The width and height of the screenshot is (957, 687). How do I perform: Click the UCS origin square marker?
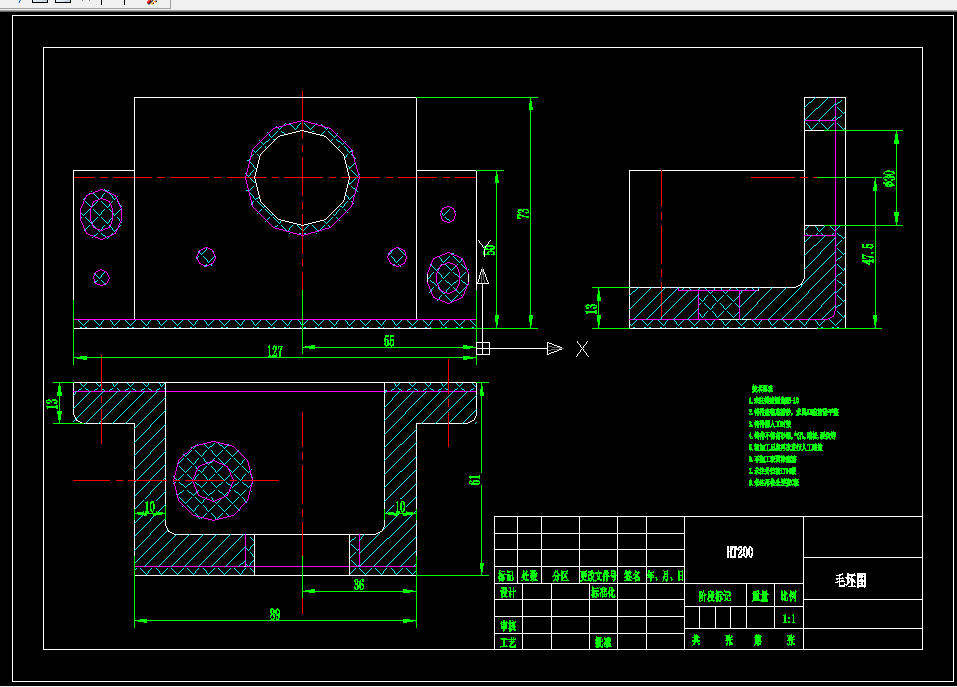click(x=483, y=348)
